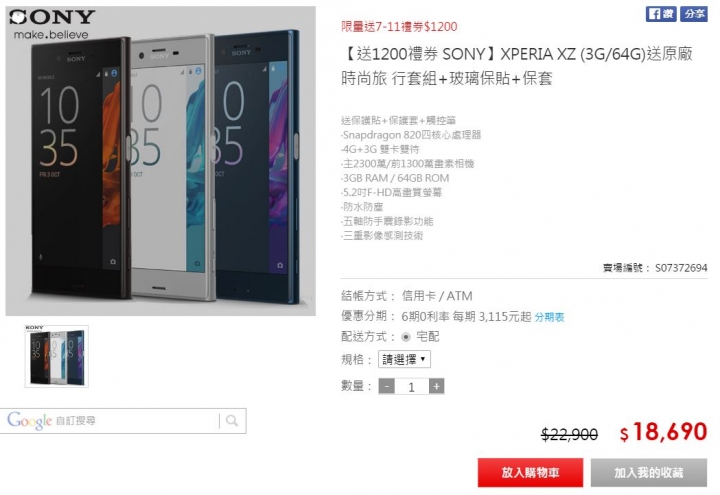Click 加入我的收藏 to save to favorites
This screenshot has height=495, width=720.
click(649, 472)
